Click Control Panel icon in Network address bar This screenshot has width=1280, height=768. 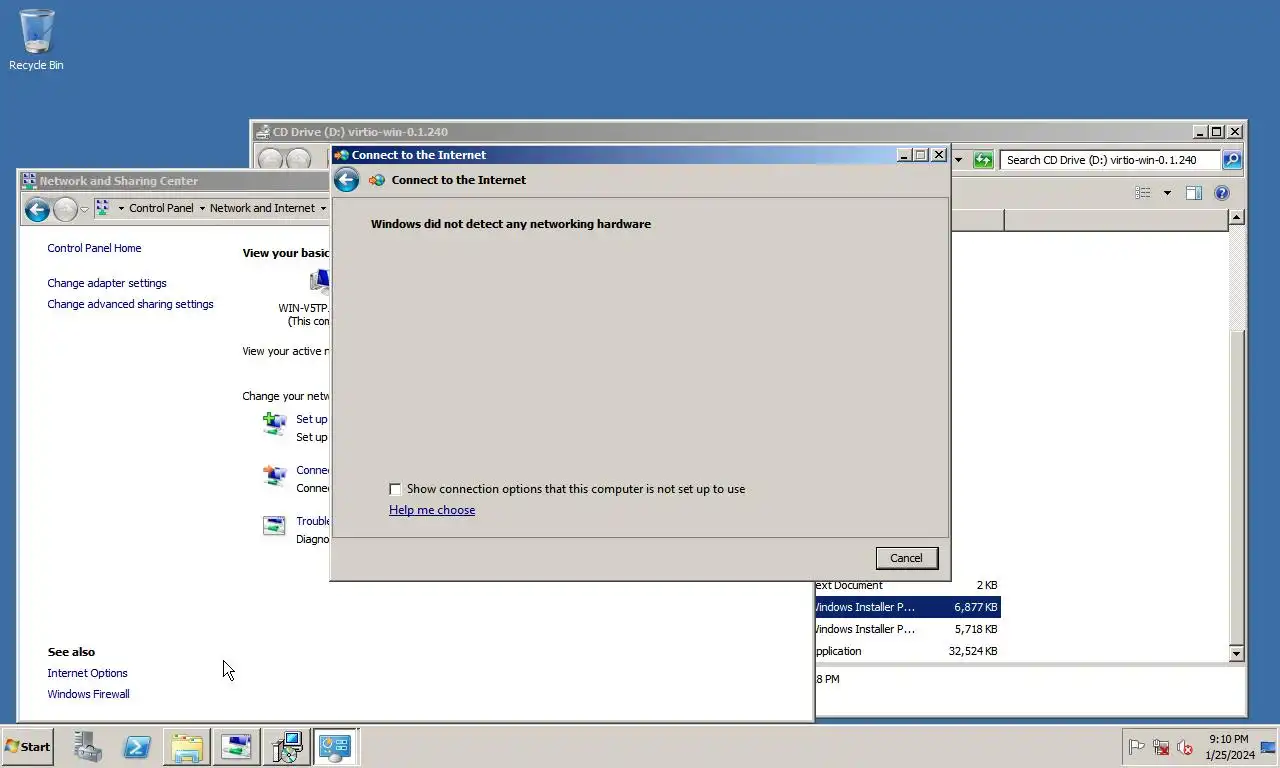(x=102, y=208)
